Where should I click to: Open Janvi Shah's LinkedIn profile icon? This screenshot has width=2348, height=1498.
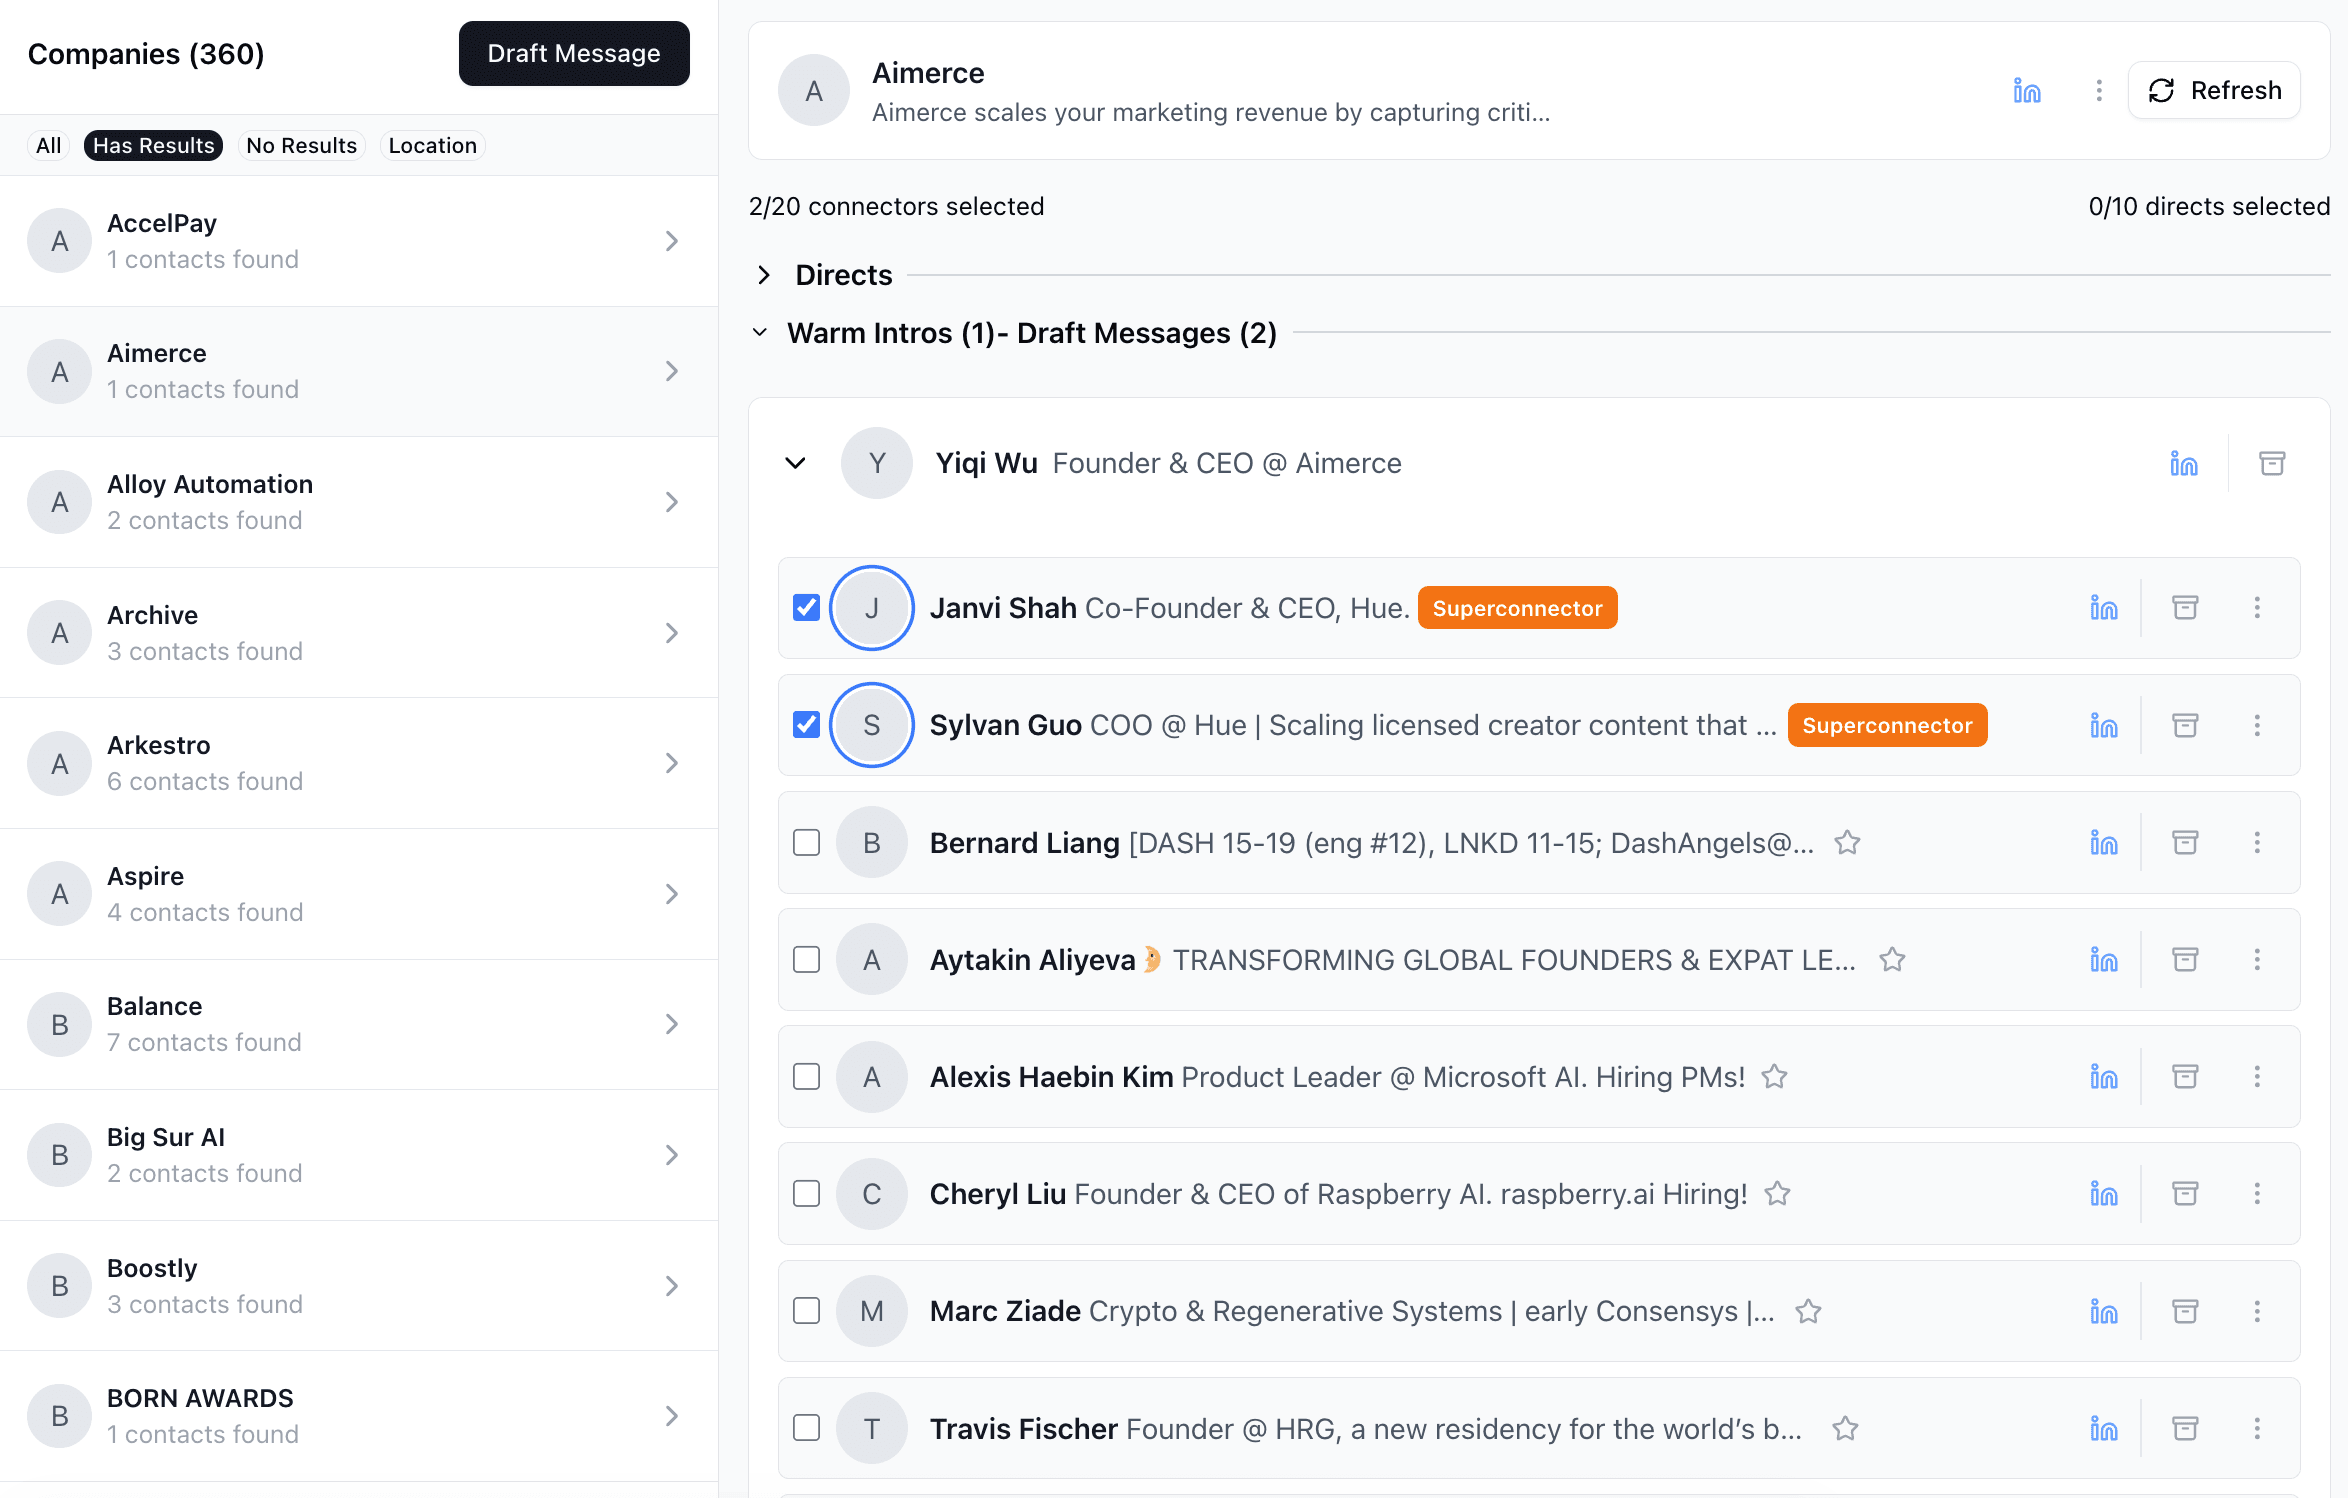pos(2103,608)
